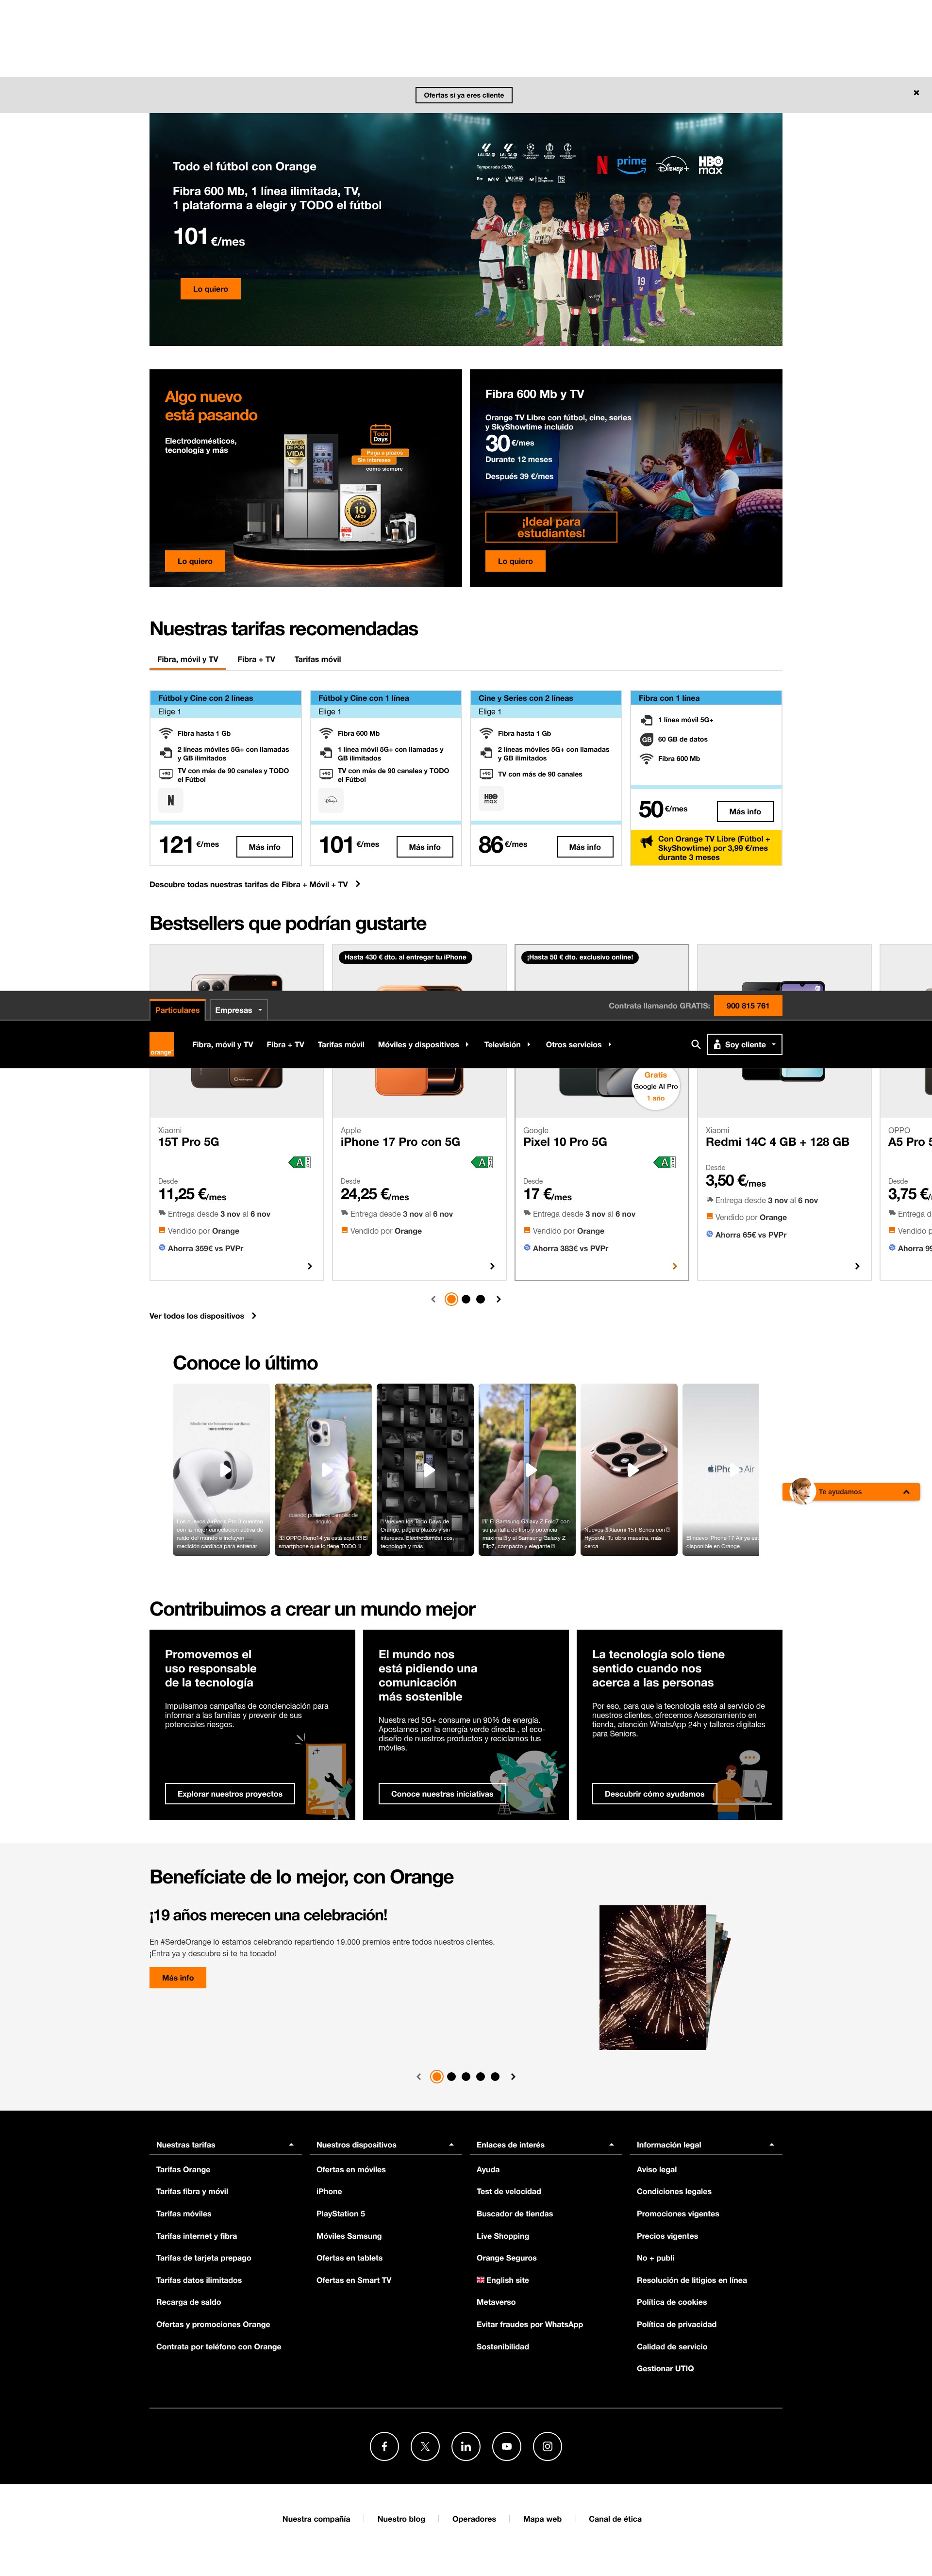932x2576 pixels.
Task: Click Ofertas si ya eres cliente button
Action: click(464, 95)
